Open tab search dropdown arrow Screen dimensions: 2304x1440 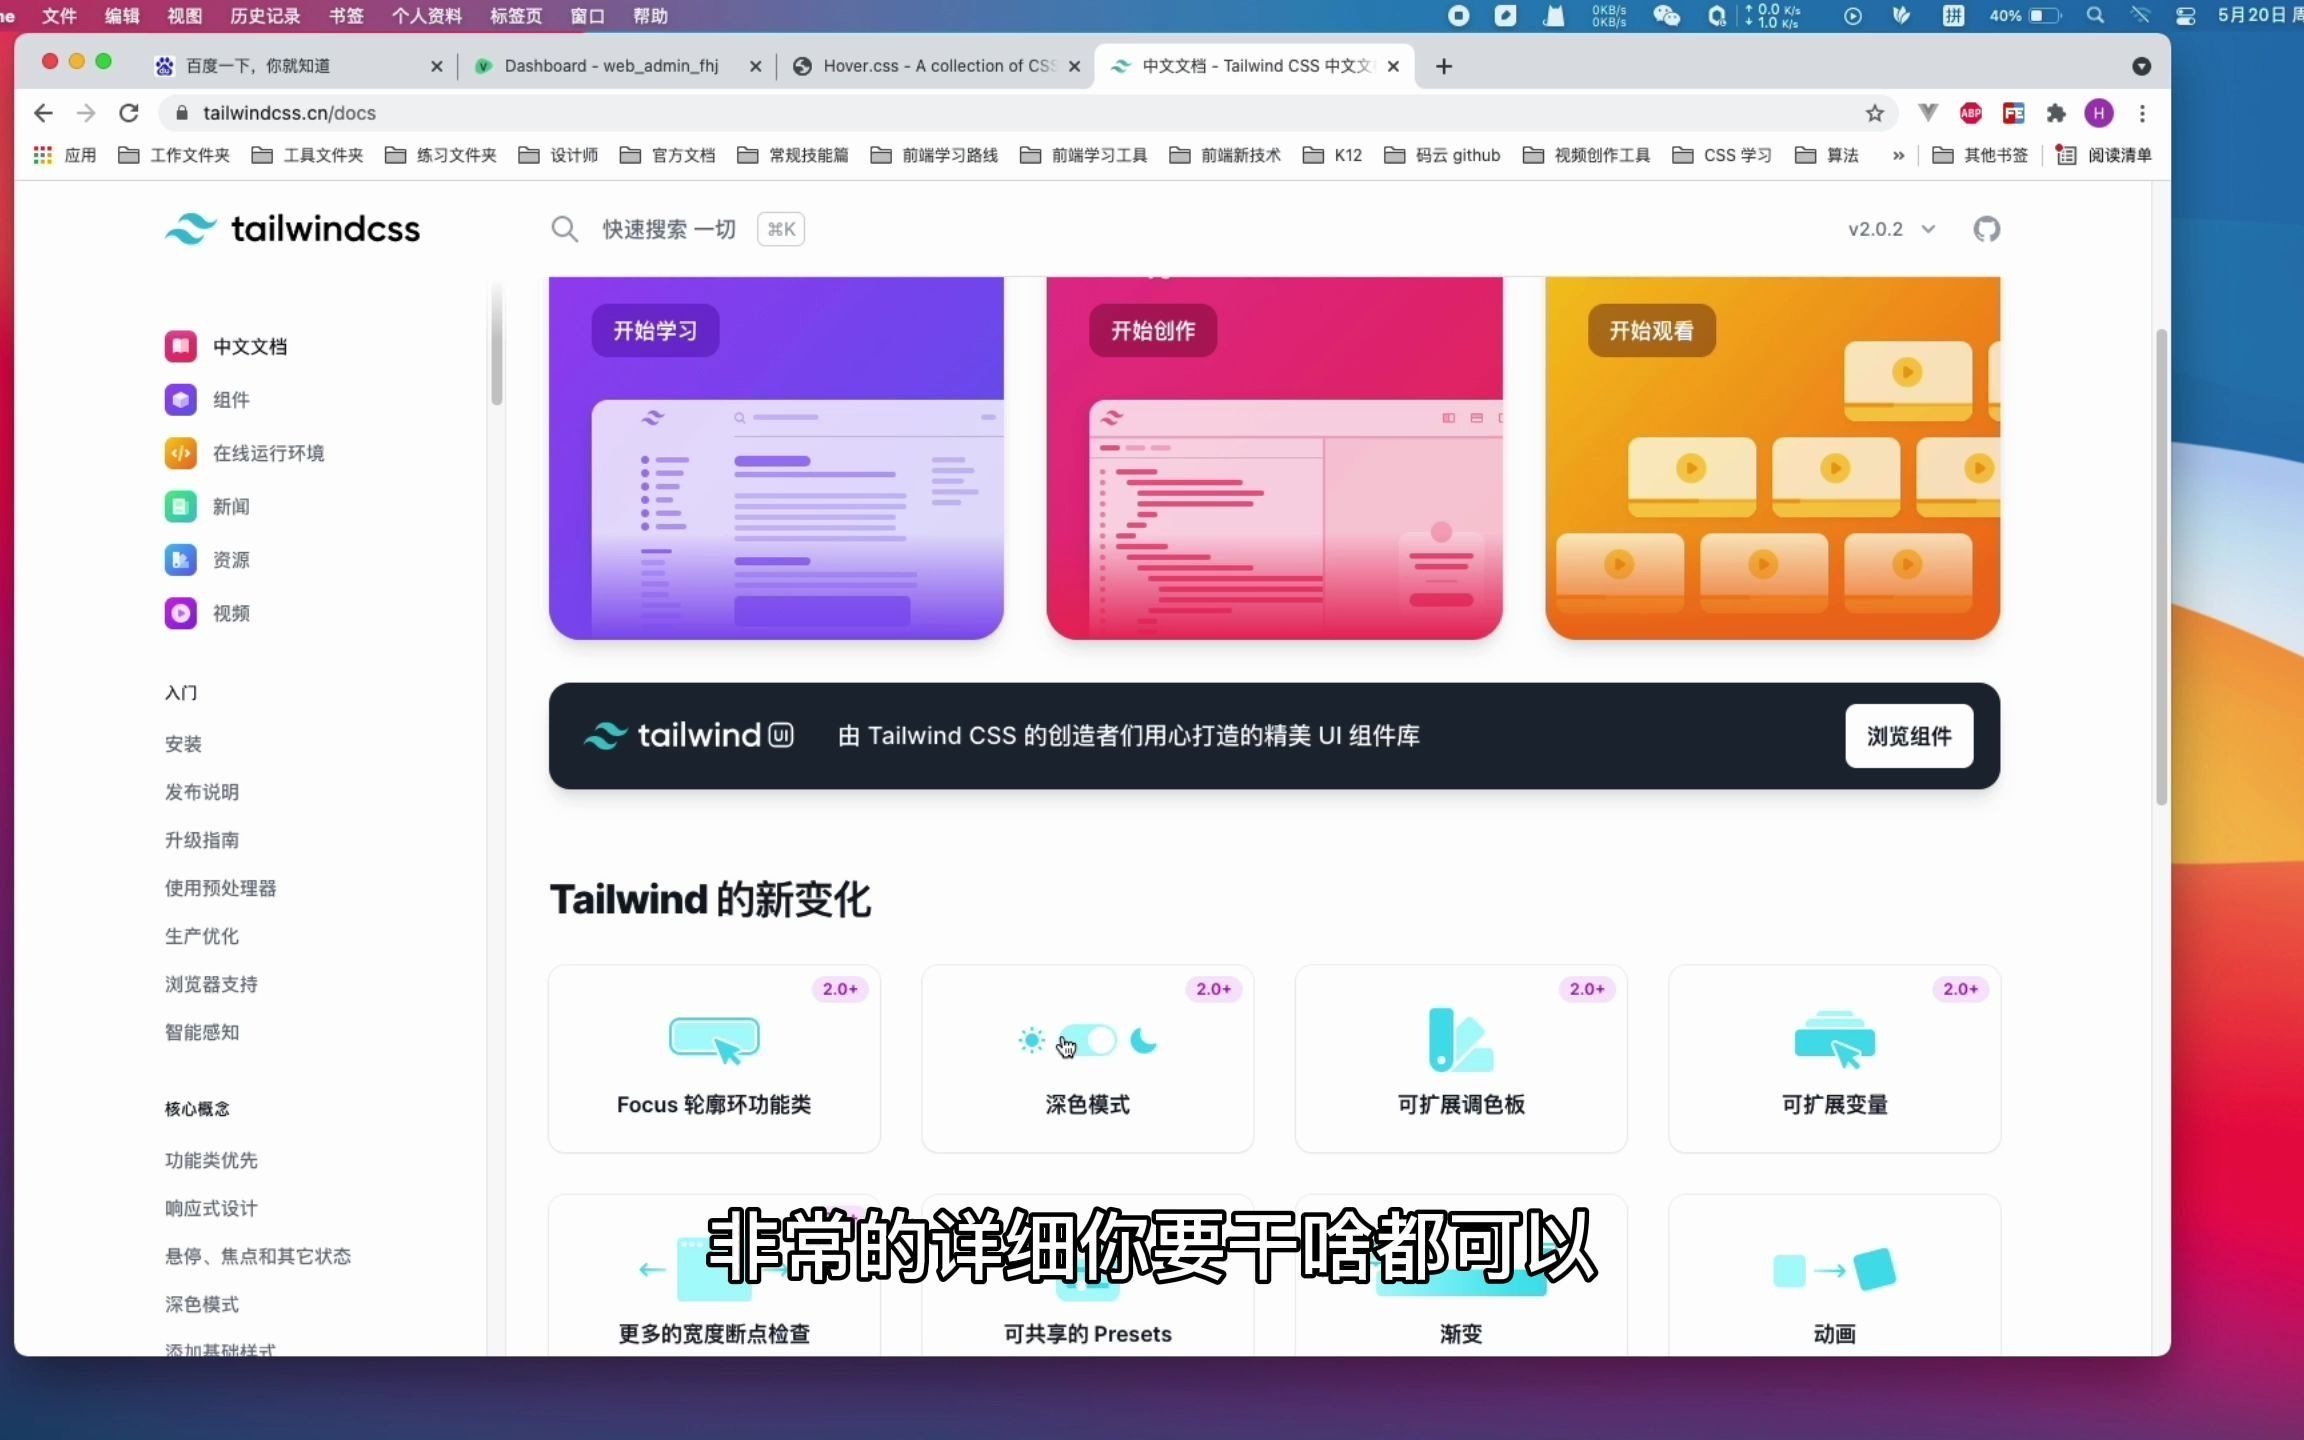[x=2141, y=66]
